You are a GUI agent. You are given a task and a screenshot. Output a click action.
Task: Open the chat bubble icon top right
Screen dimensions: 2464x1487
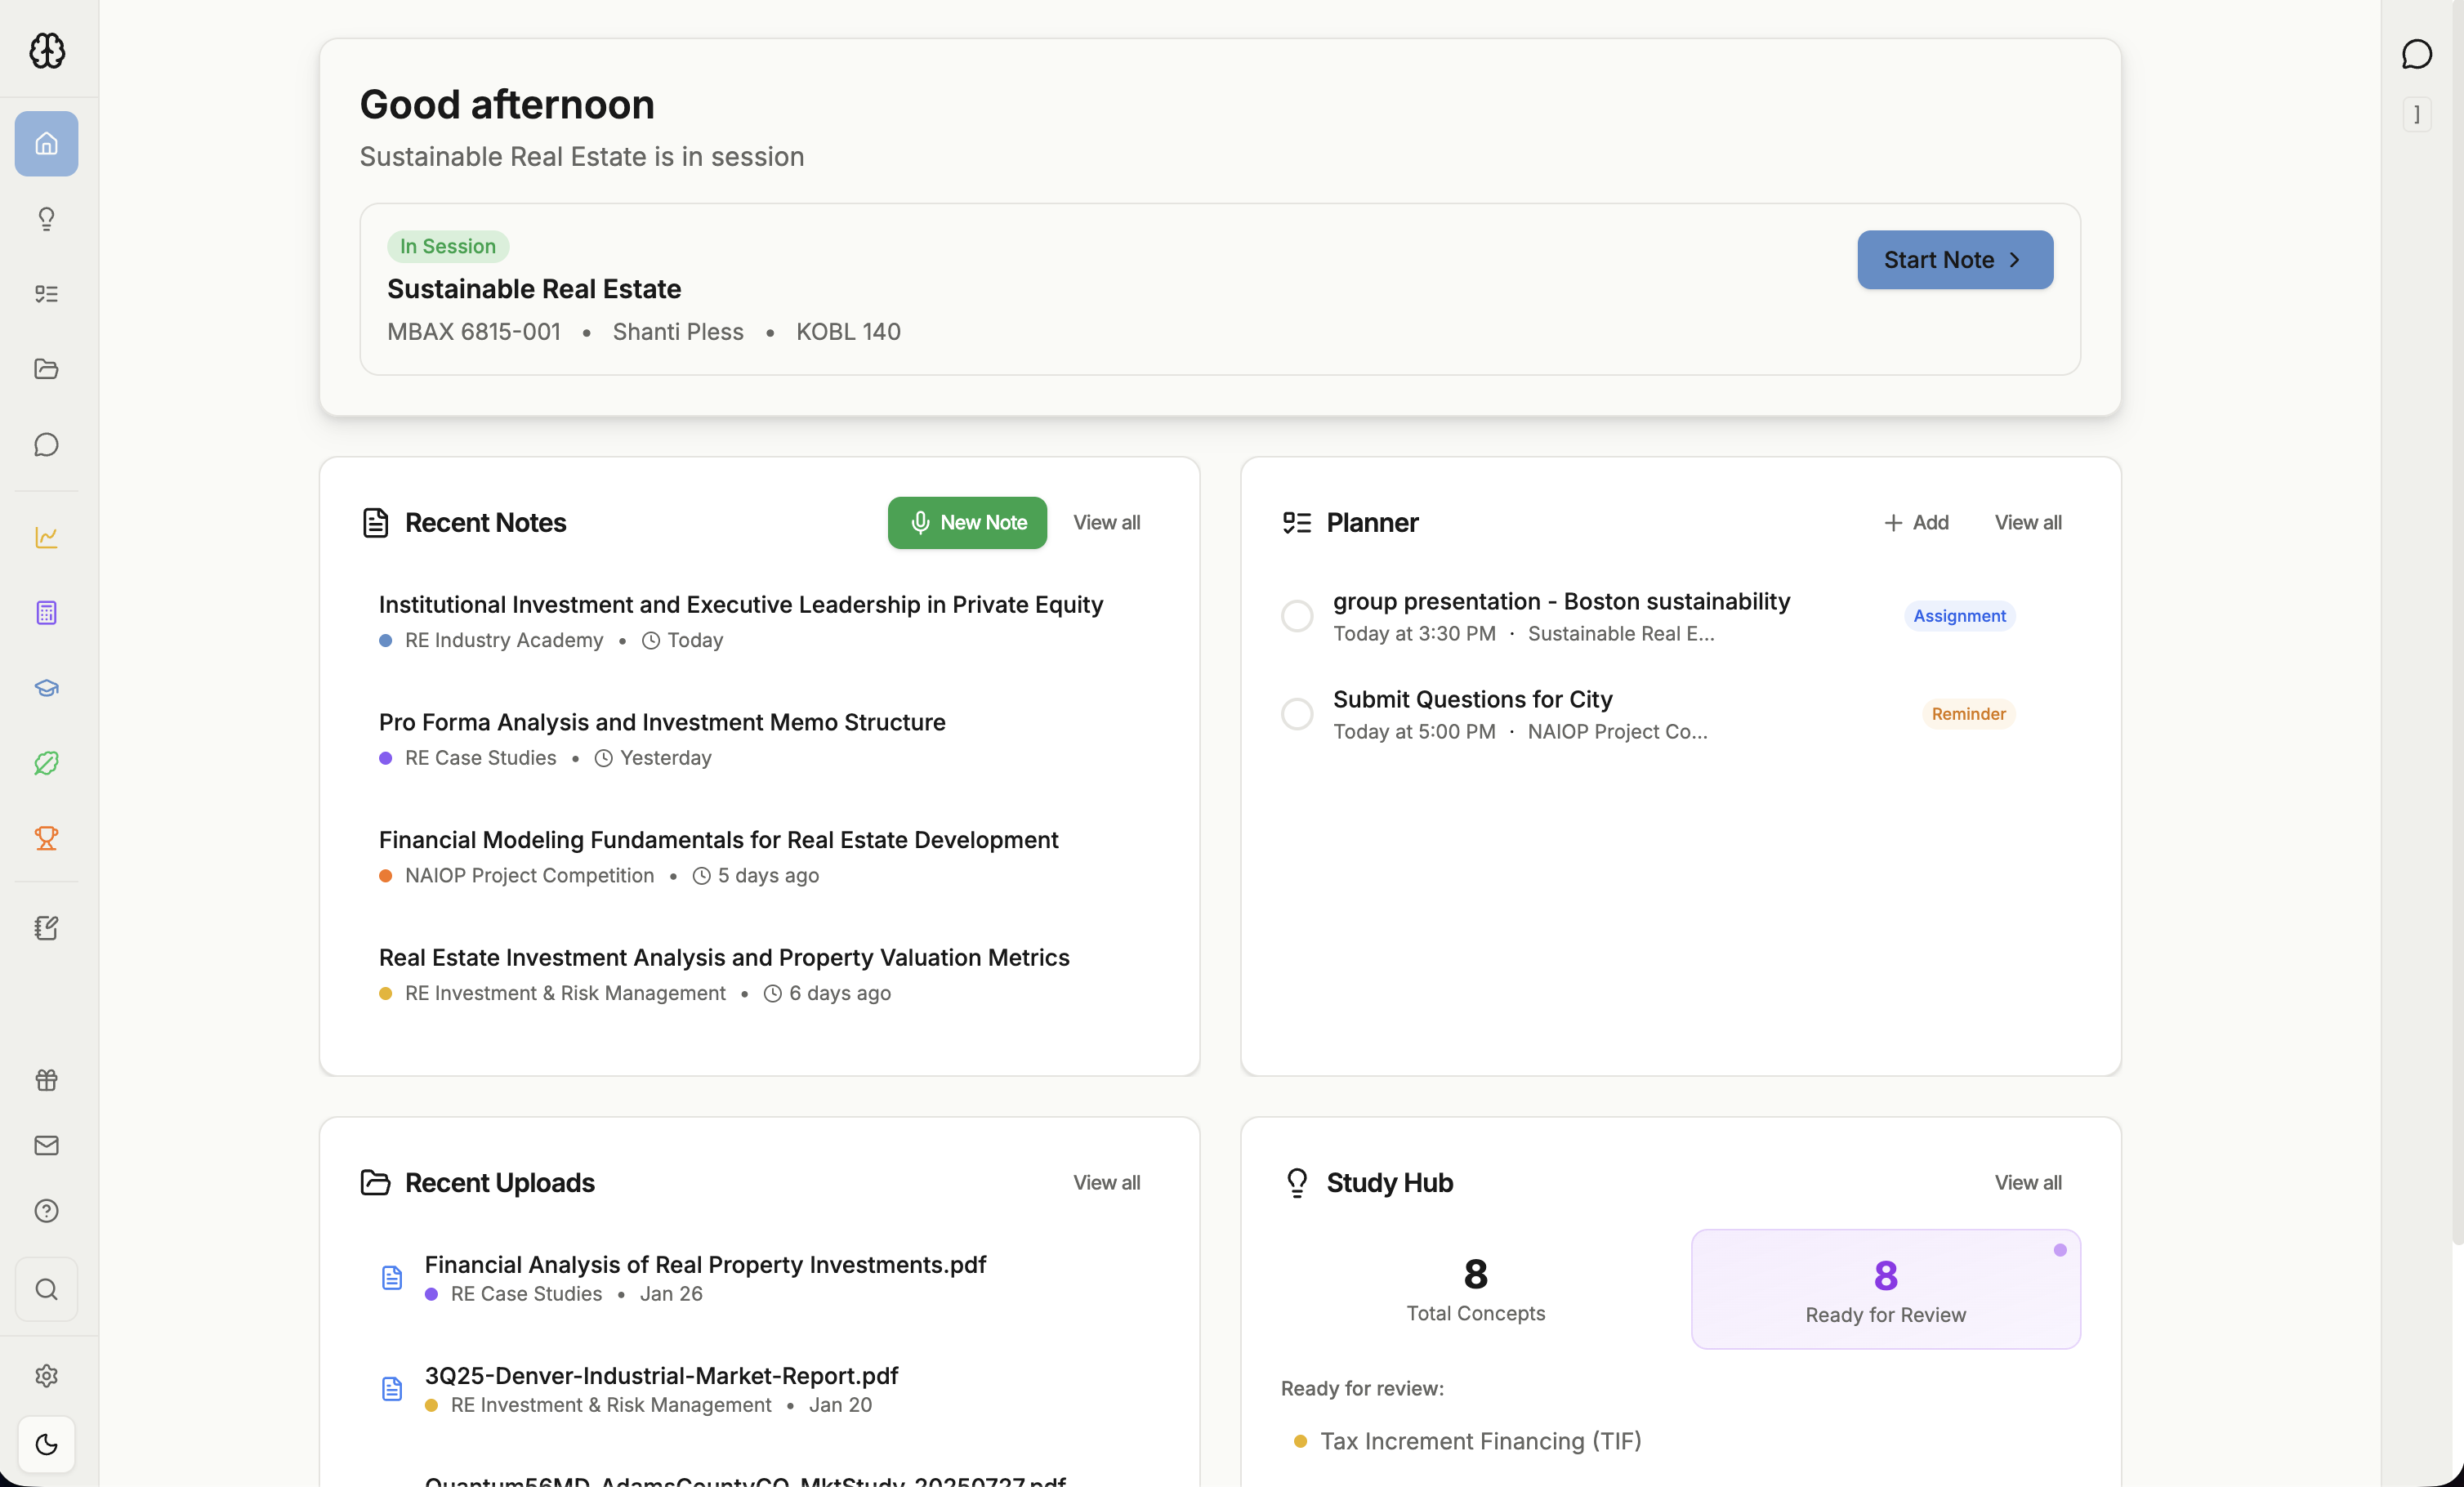(2416, 54)
